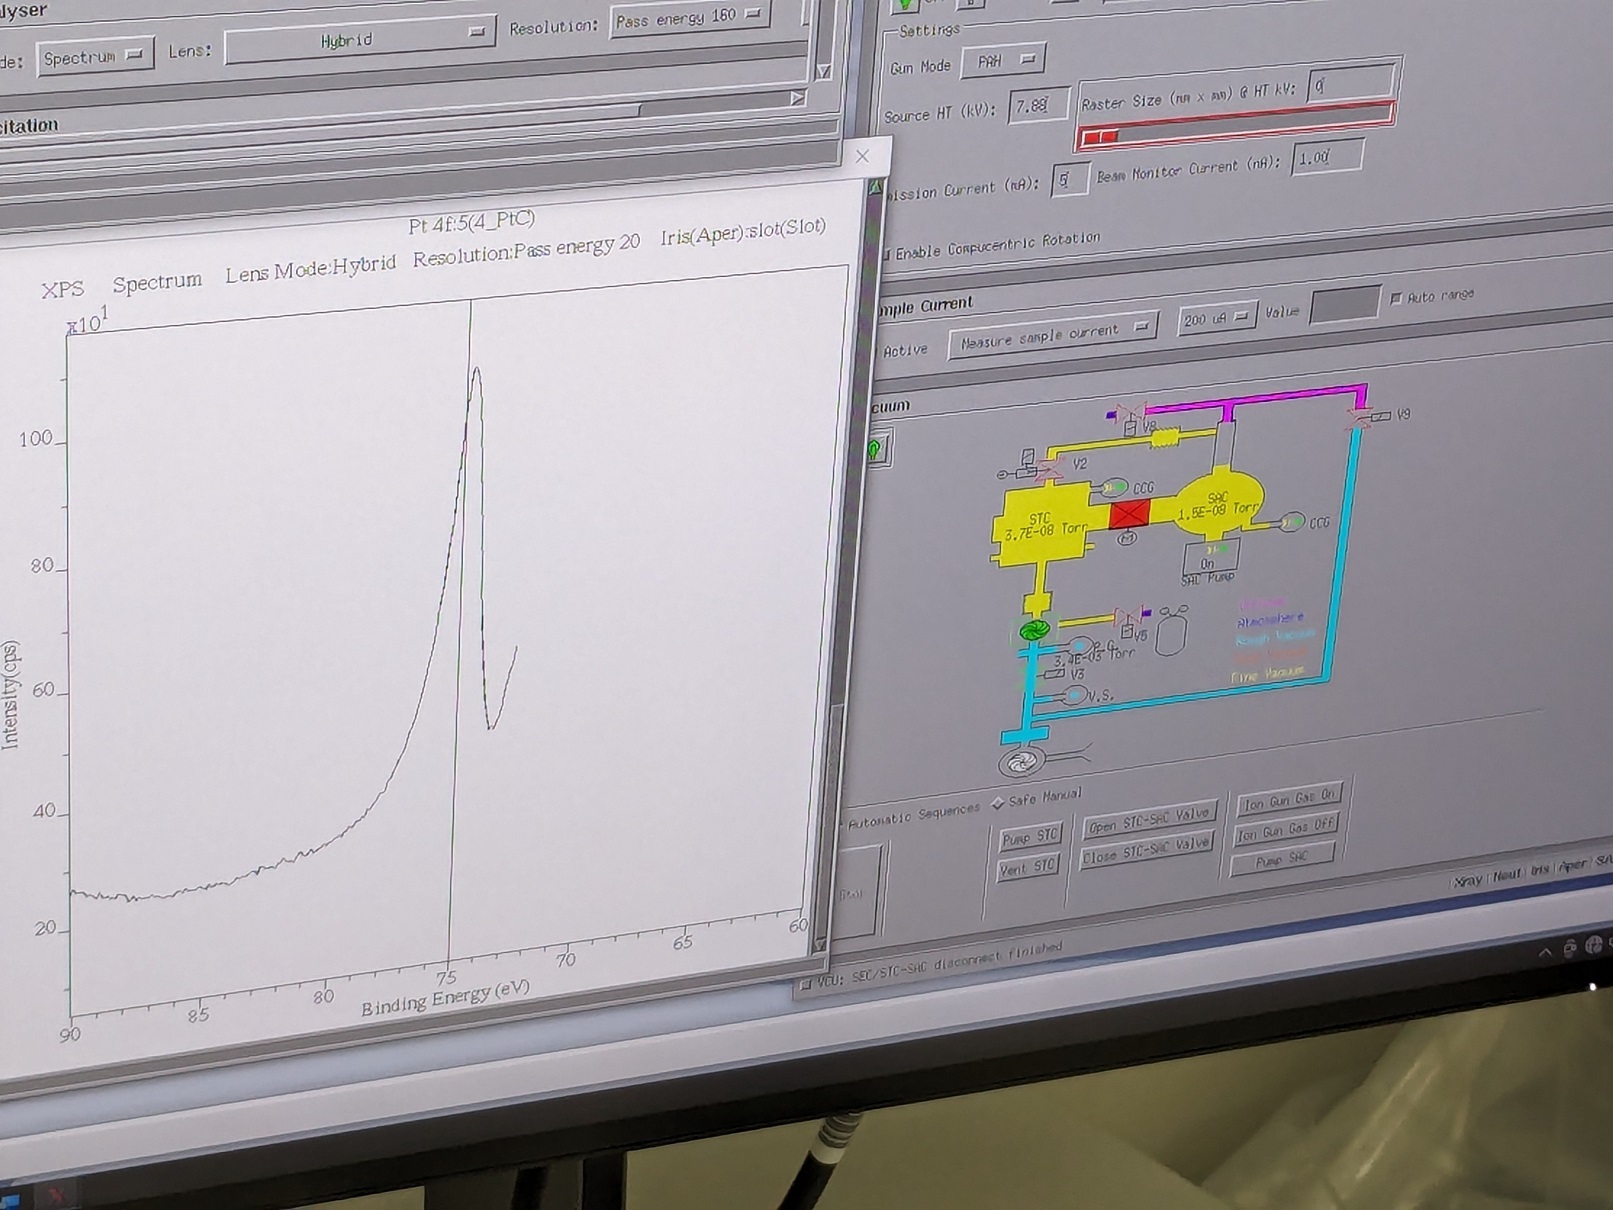The width and height of the screenshot is (1613, 1210).
Task: Click the red STC-SAC gate valve
Action: point(1130,514)
